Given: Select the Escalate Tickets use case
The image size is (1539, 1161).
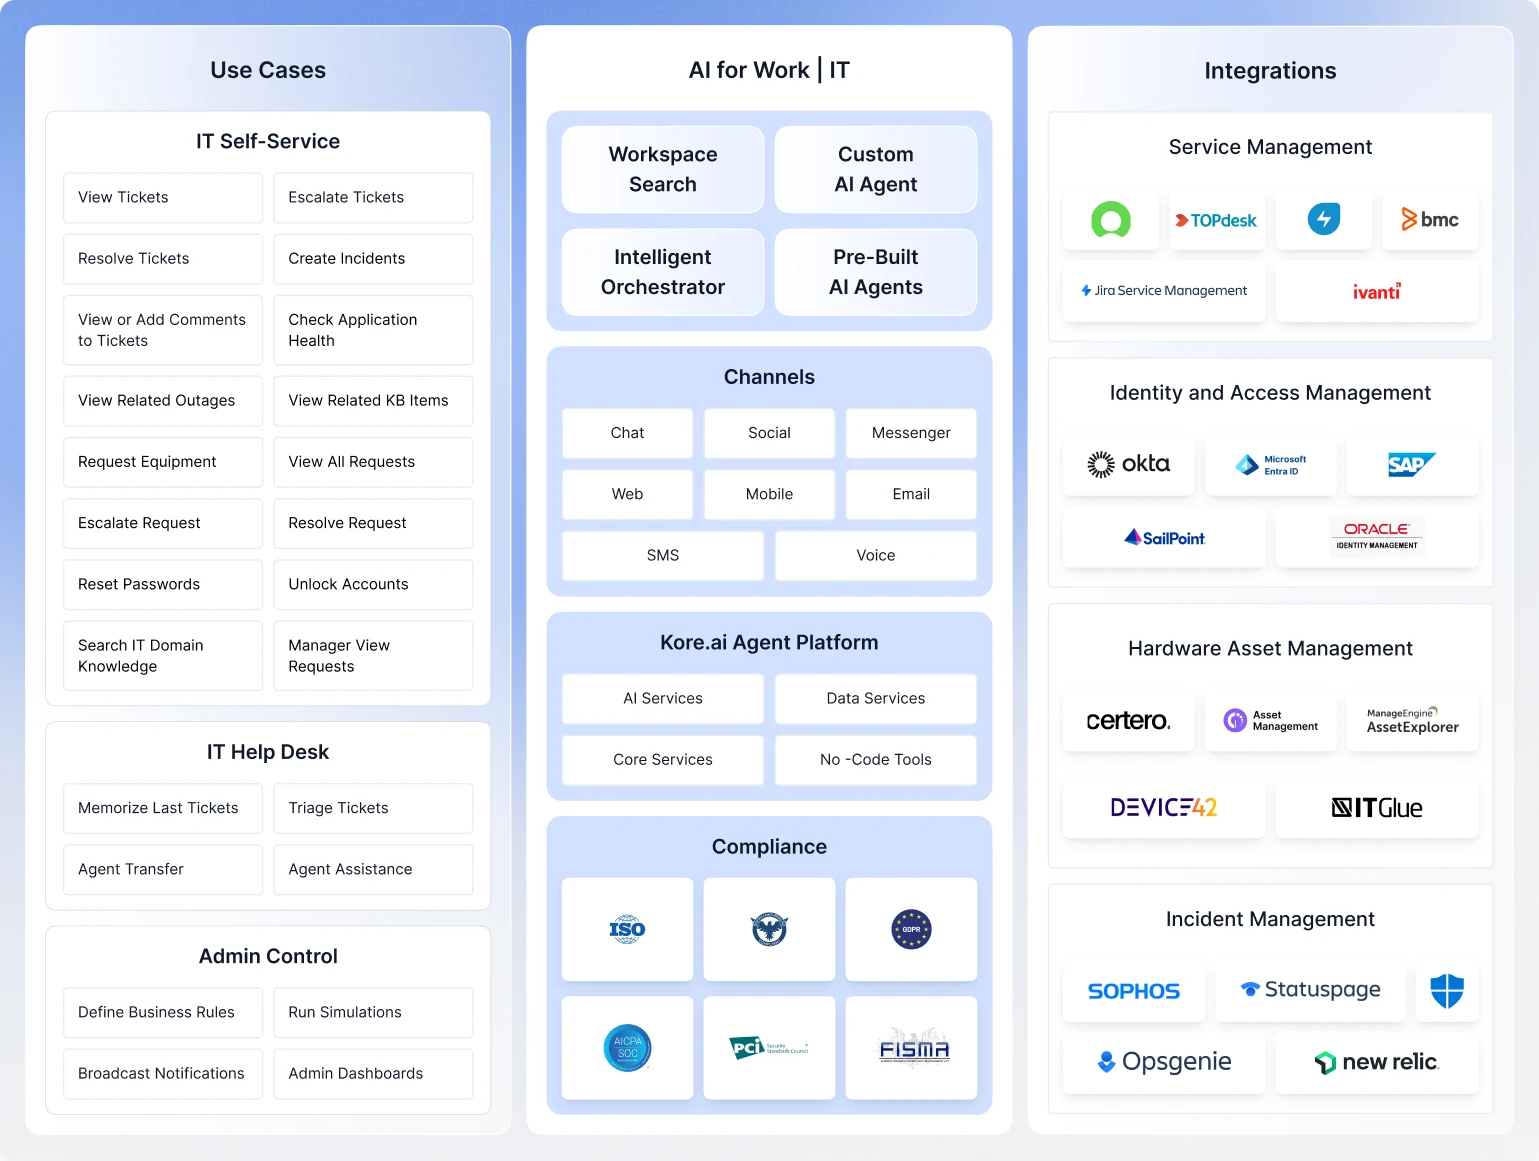Looking at the screenshot, I should (373, 198).
